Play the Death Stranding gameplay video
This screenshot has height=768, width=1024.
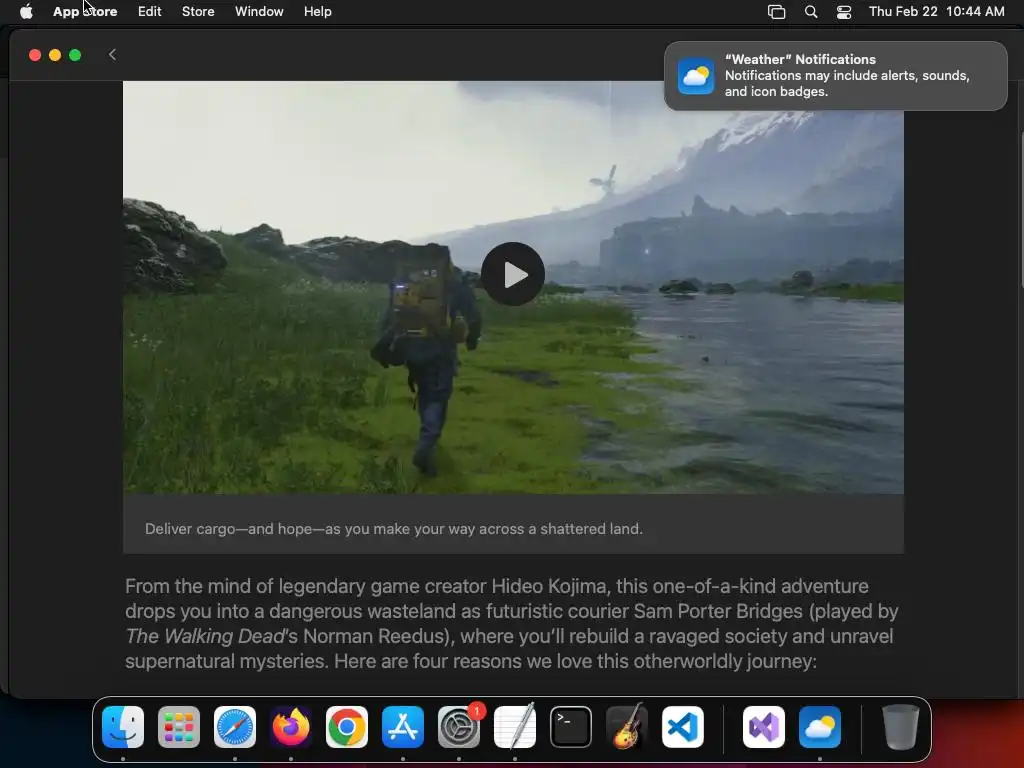click(x=513, y=274)
